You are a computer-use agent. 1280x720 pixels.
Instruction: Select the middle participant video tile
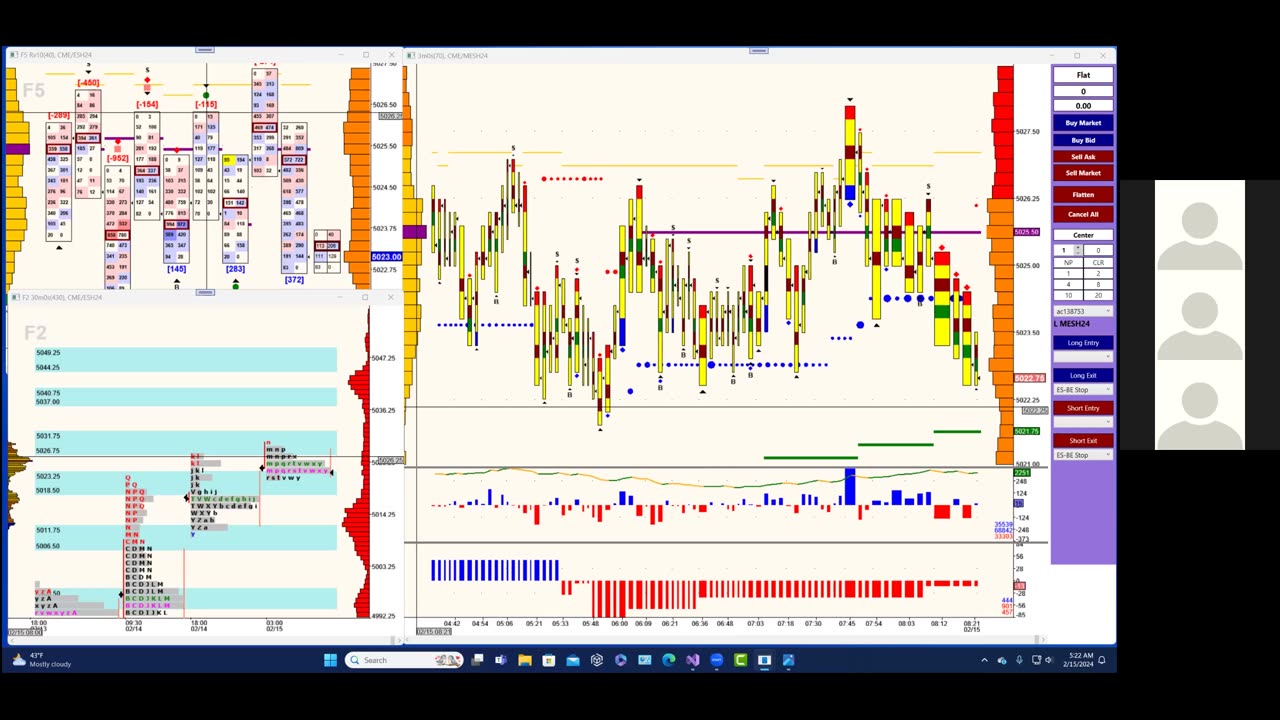(1200, 315)
